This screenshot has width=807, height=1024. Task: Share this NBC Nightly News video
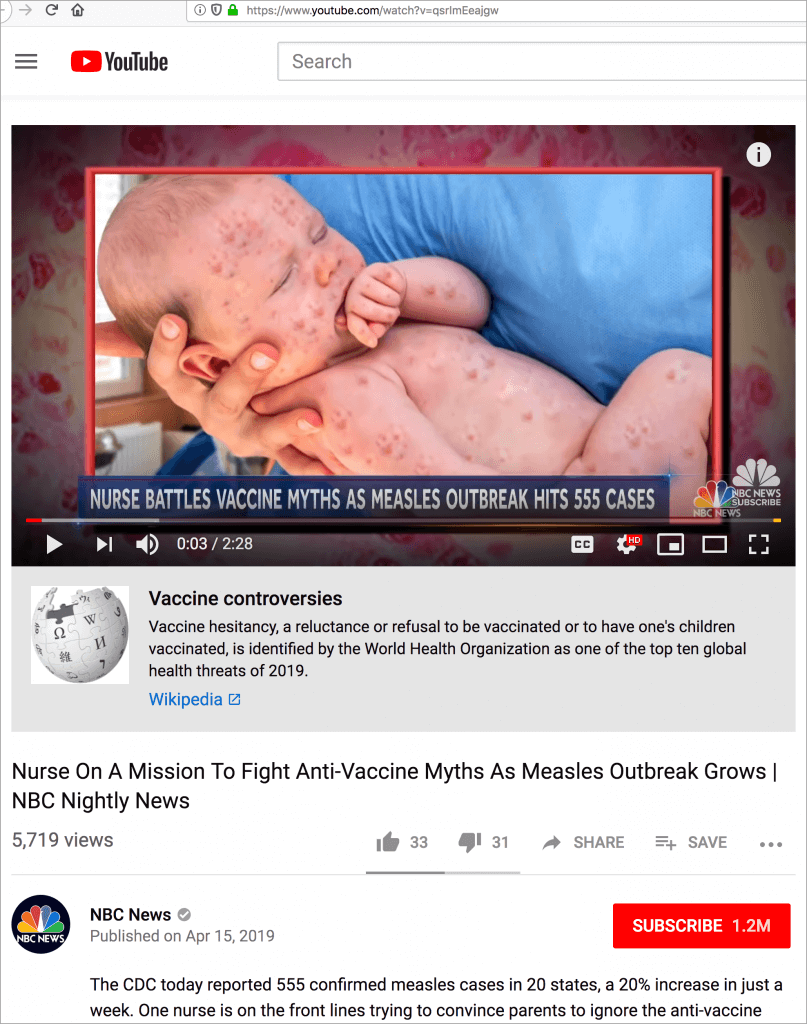[x=583, y=842]
